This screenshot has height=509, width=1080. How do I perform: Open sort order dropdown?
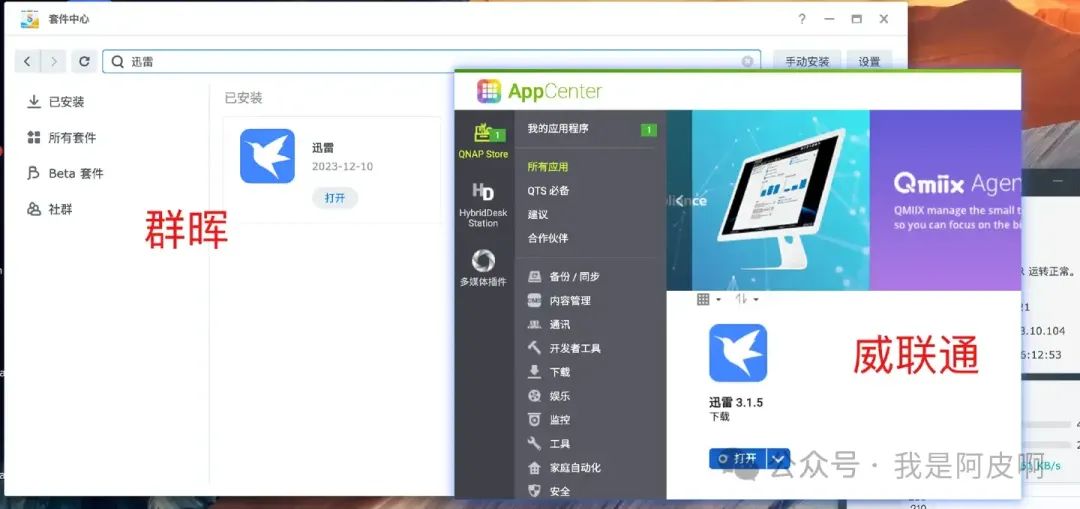coord(747,299)
